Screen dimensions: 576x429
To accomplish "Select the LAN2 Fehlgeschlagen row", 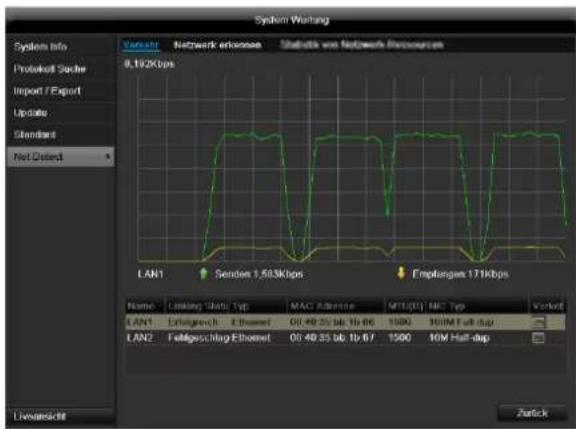I will (x=345, y=338).
